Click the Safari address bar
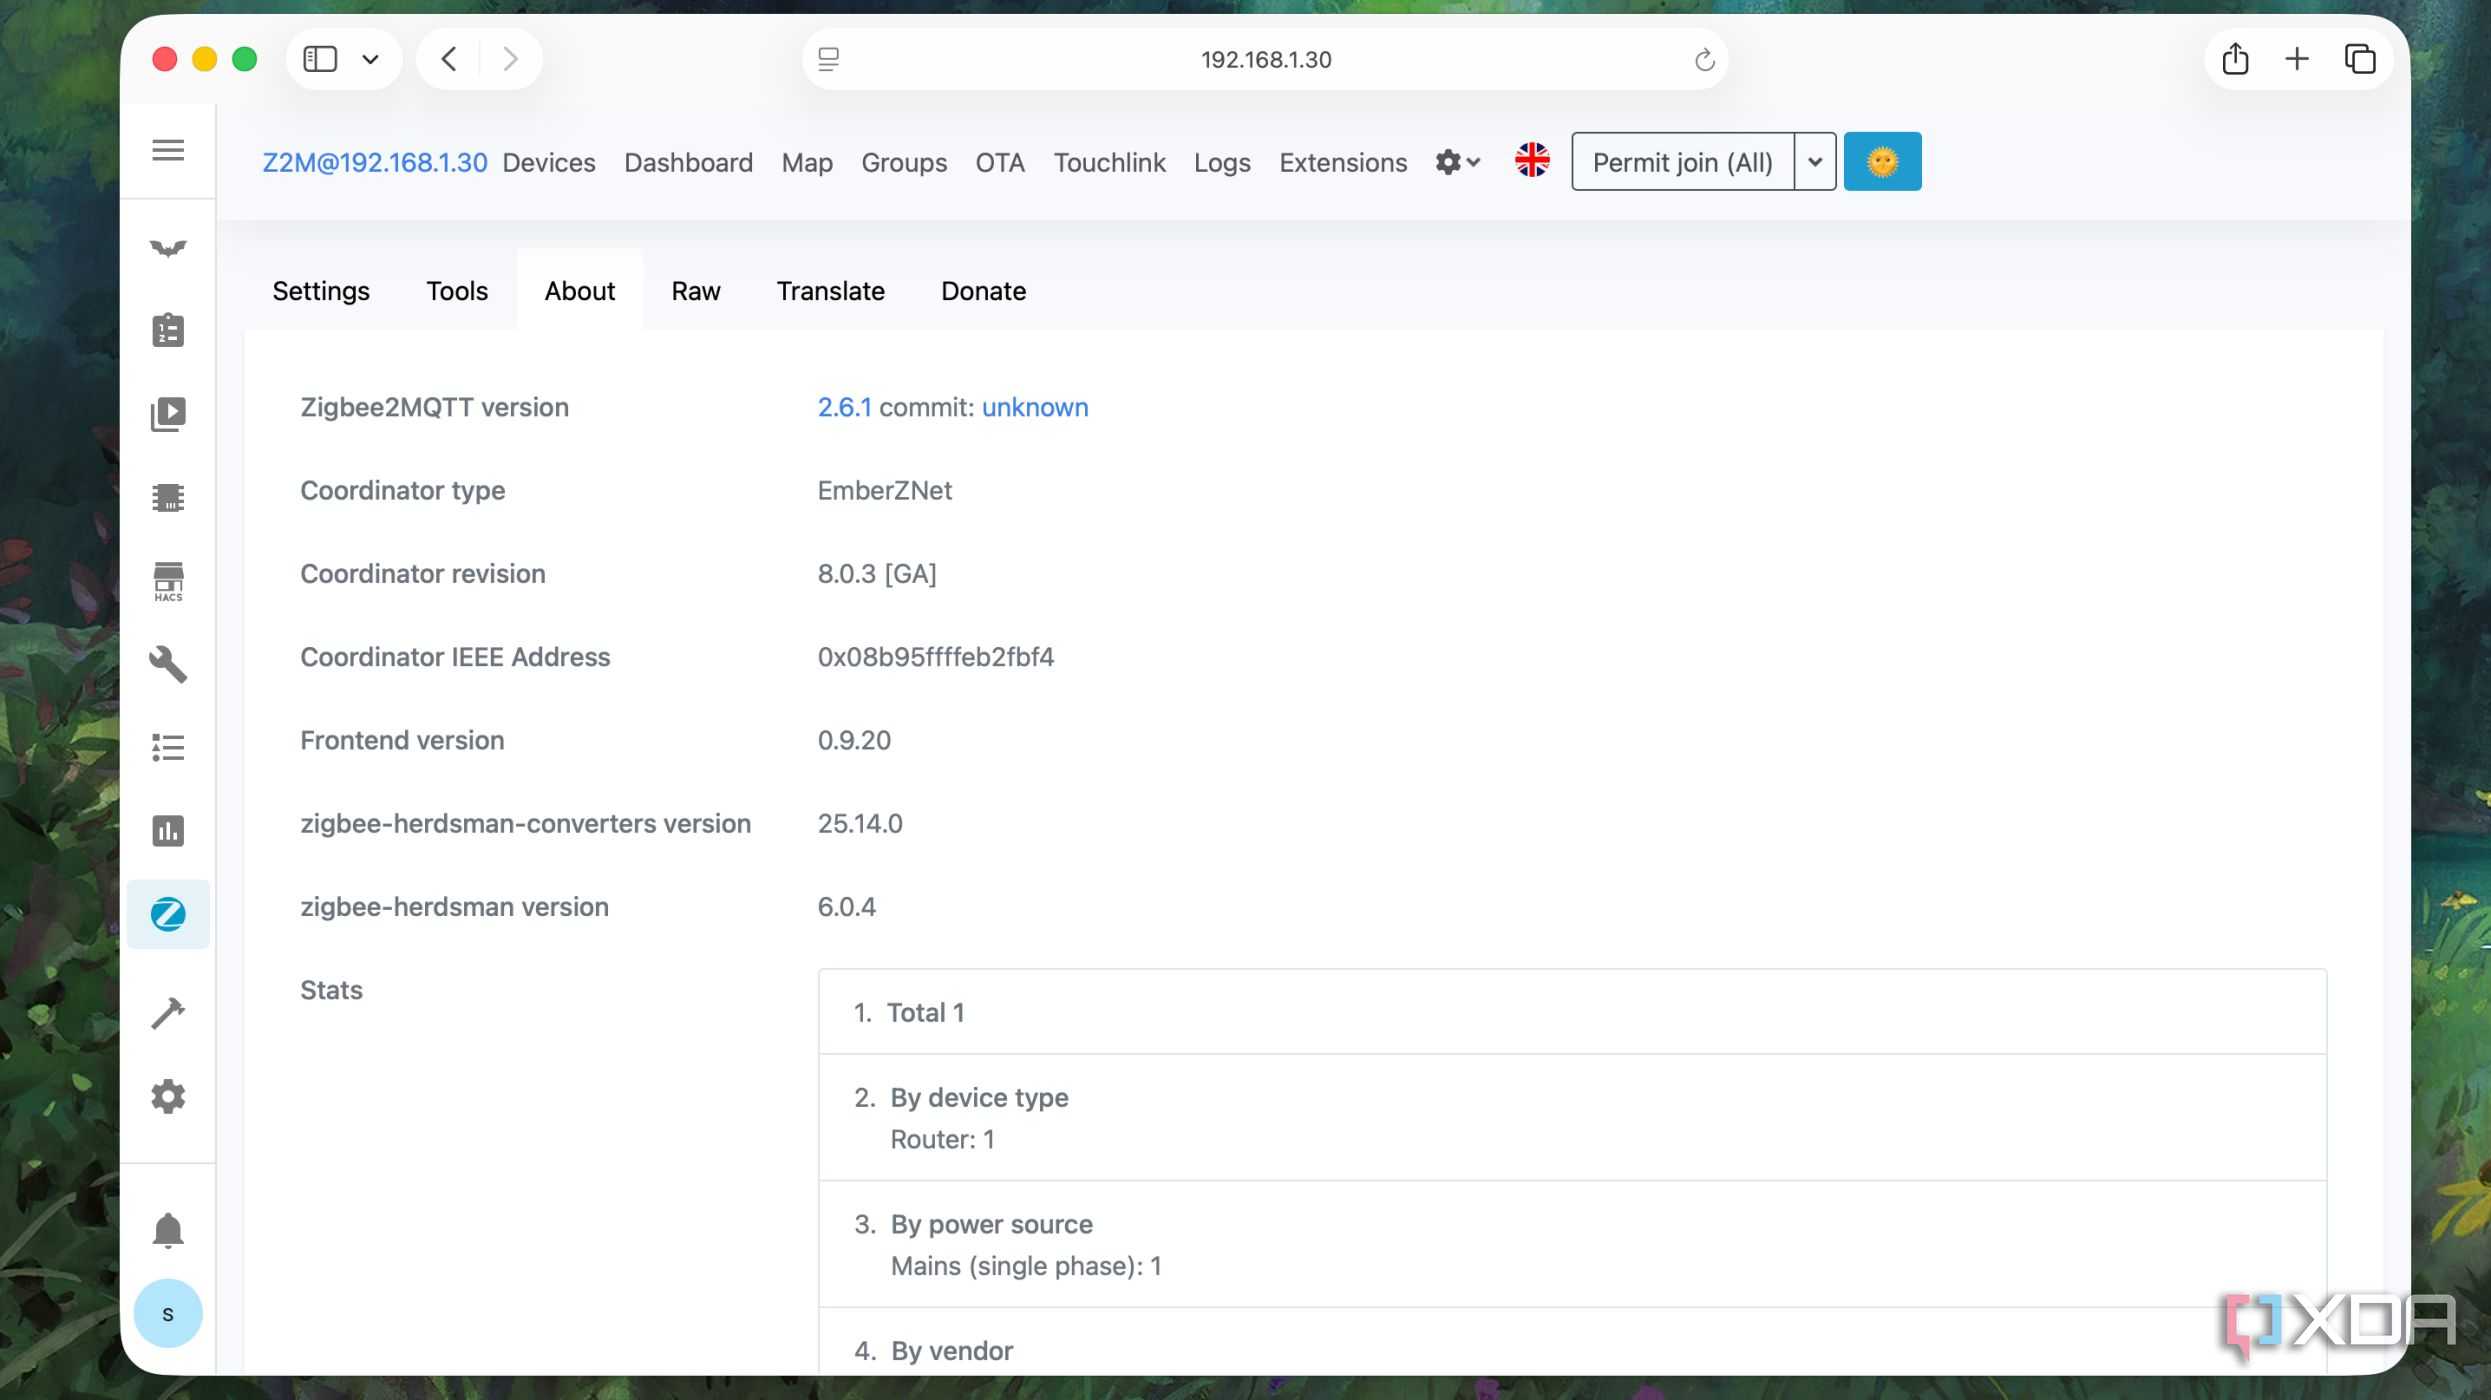 (x=1265, y=59)
